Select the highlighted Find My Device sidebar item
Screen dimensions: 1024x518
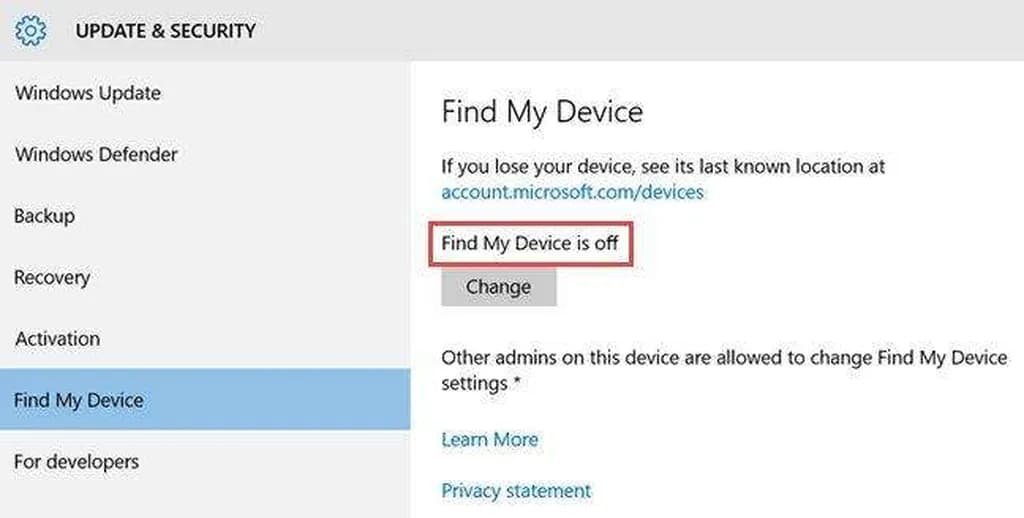coord(79,400)
